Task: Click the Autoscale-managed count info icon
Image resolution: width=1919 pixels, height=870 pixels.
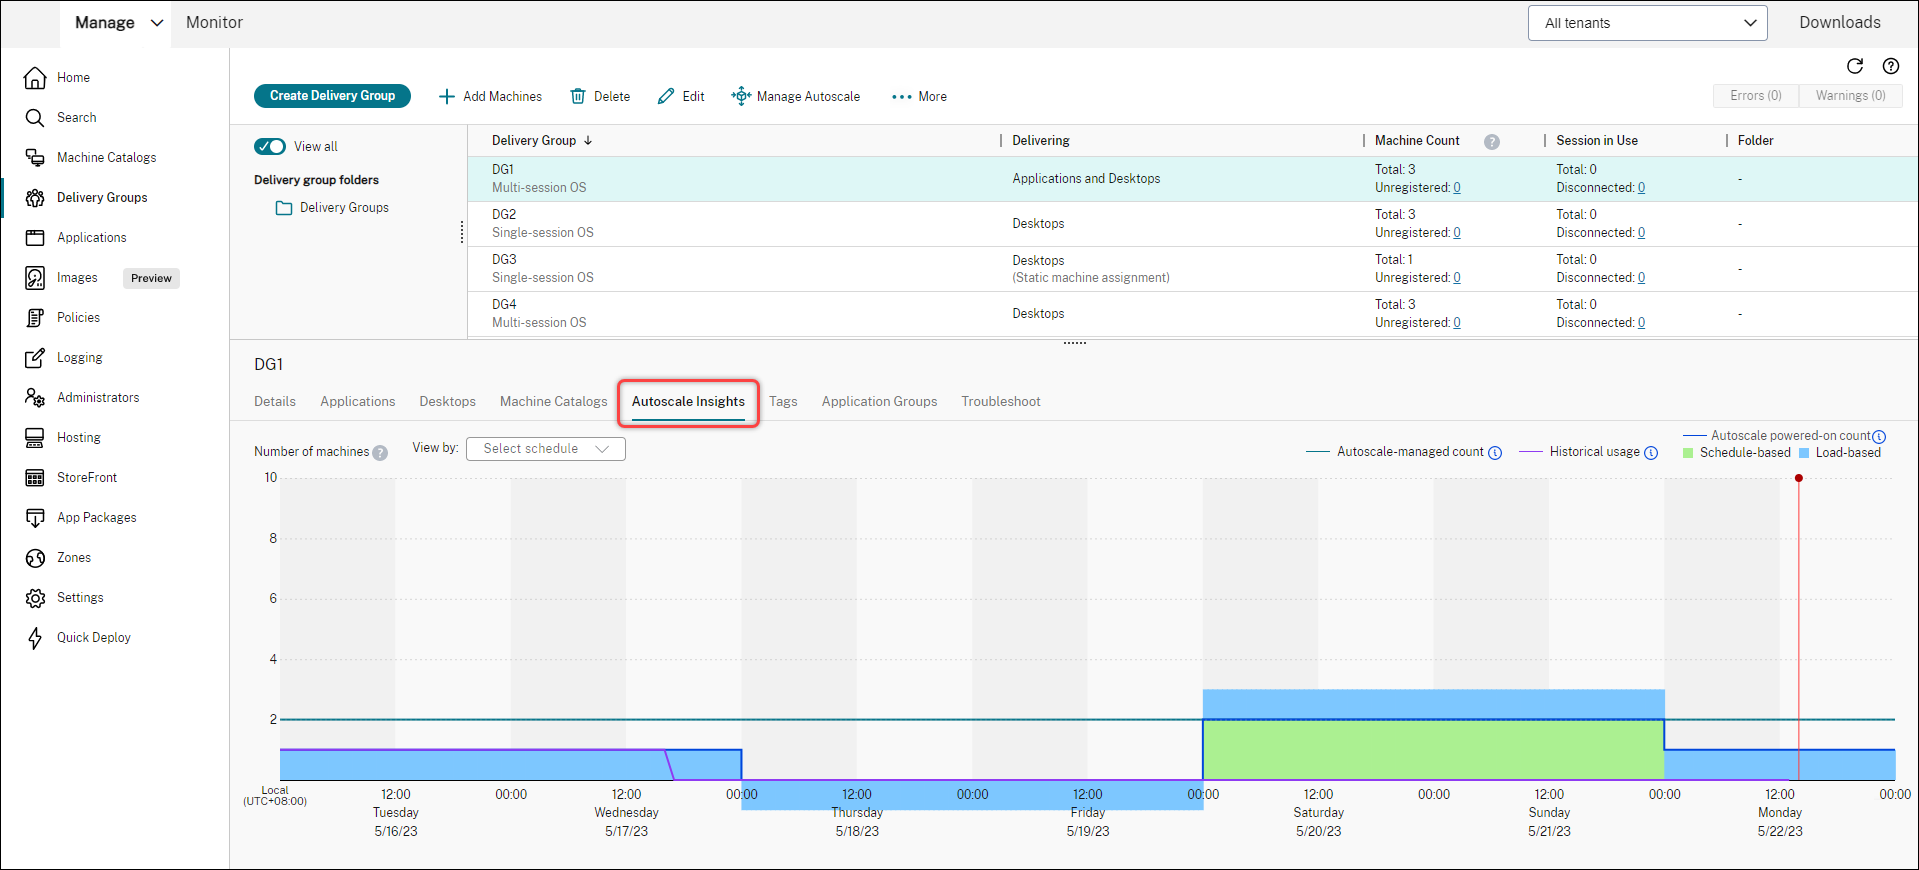Action: click(x=1495, y=453)
